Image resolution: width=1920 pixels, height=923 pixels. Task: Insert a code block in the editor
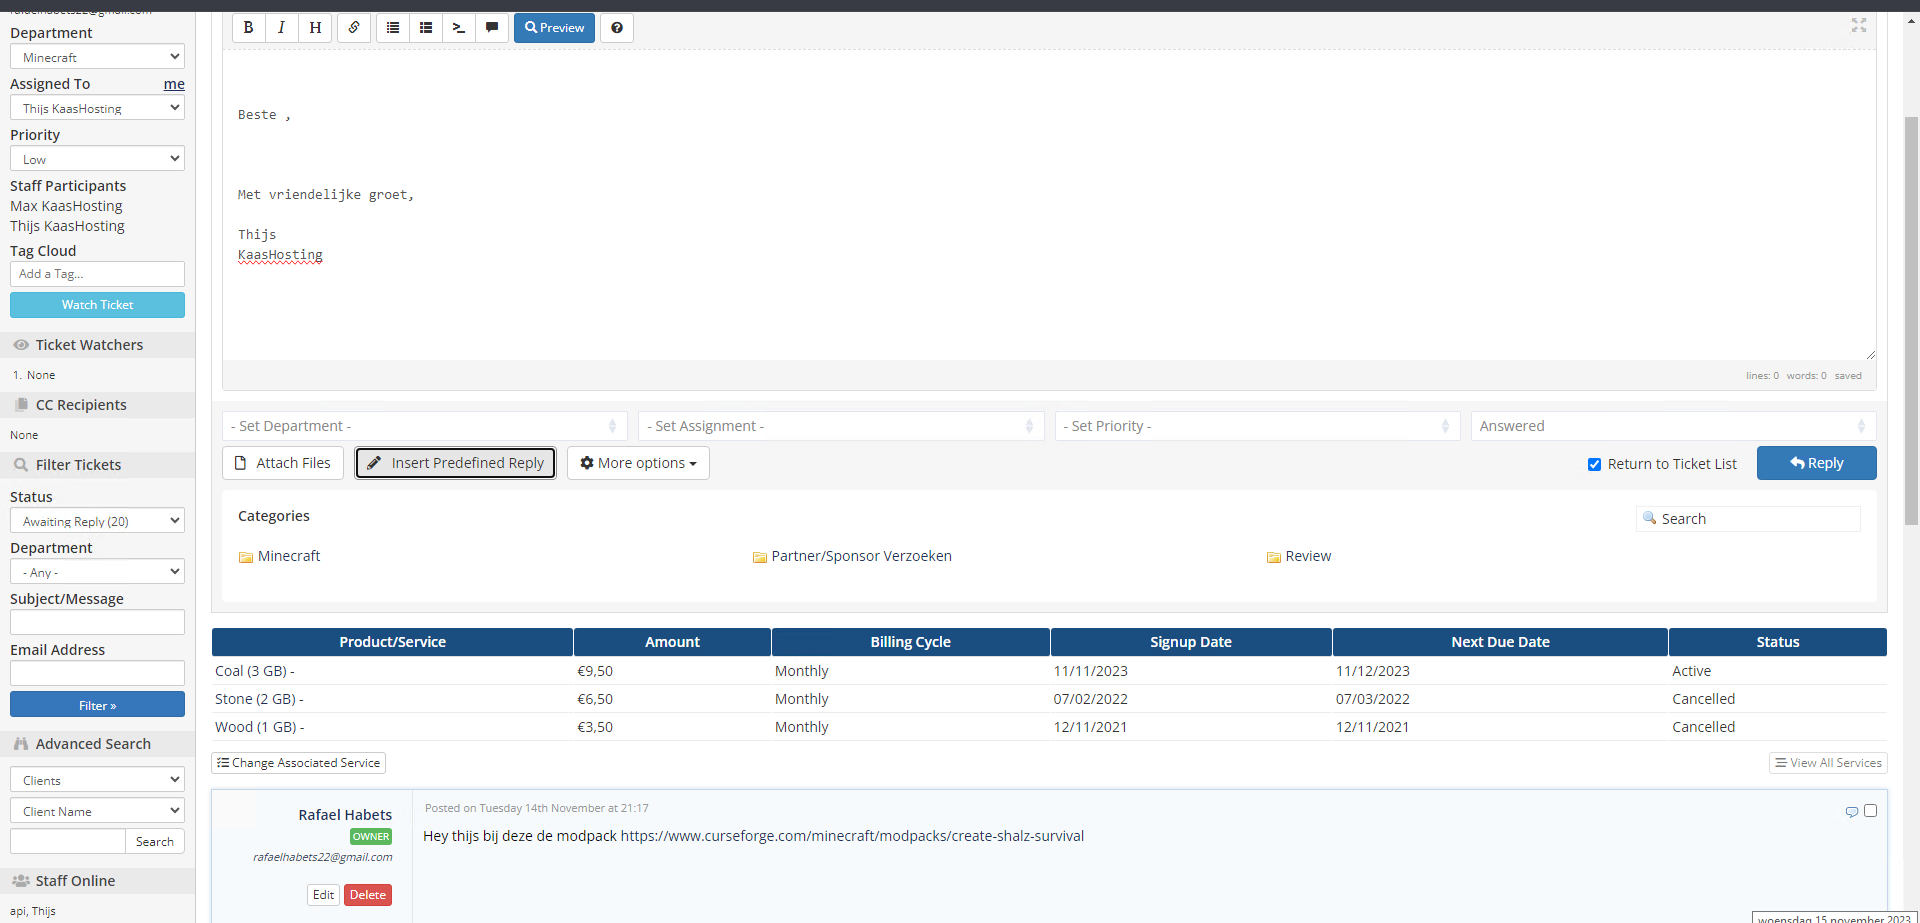[459, 28]
